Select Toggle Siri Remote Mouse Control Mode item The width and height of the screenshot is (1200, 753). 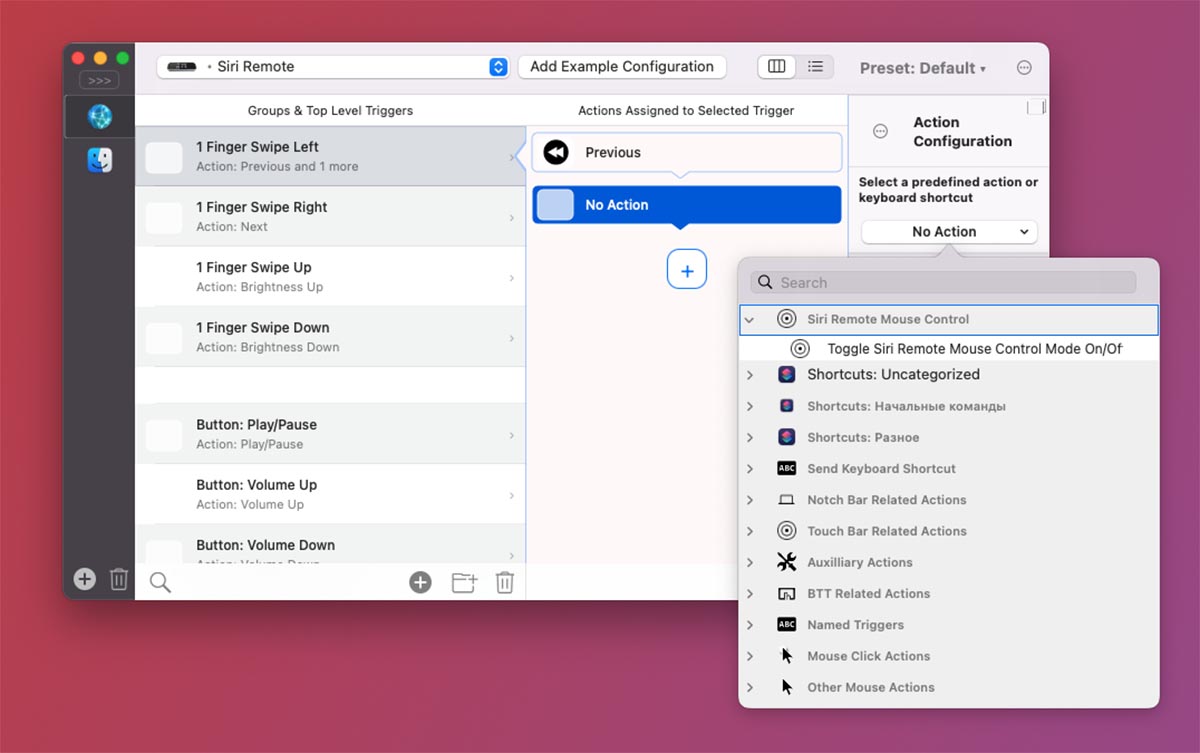point(973,349)
